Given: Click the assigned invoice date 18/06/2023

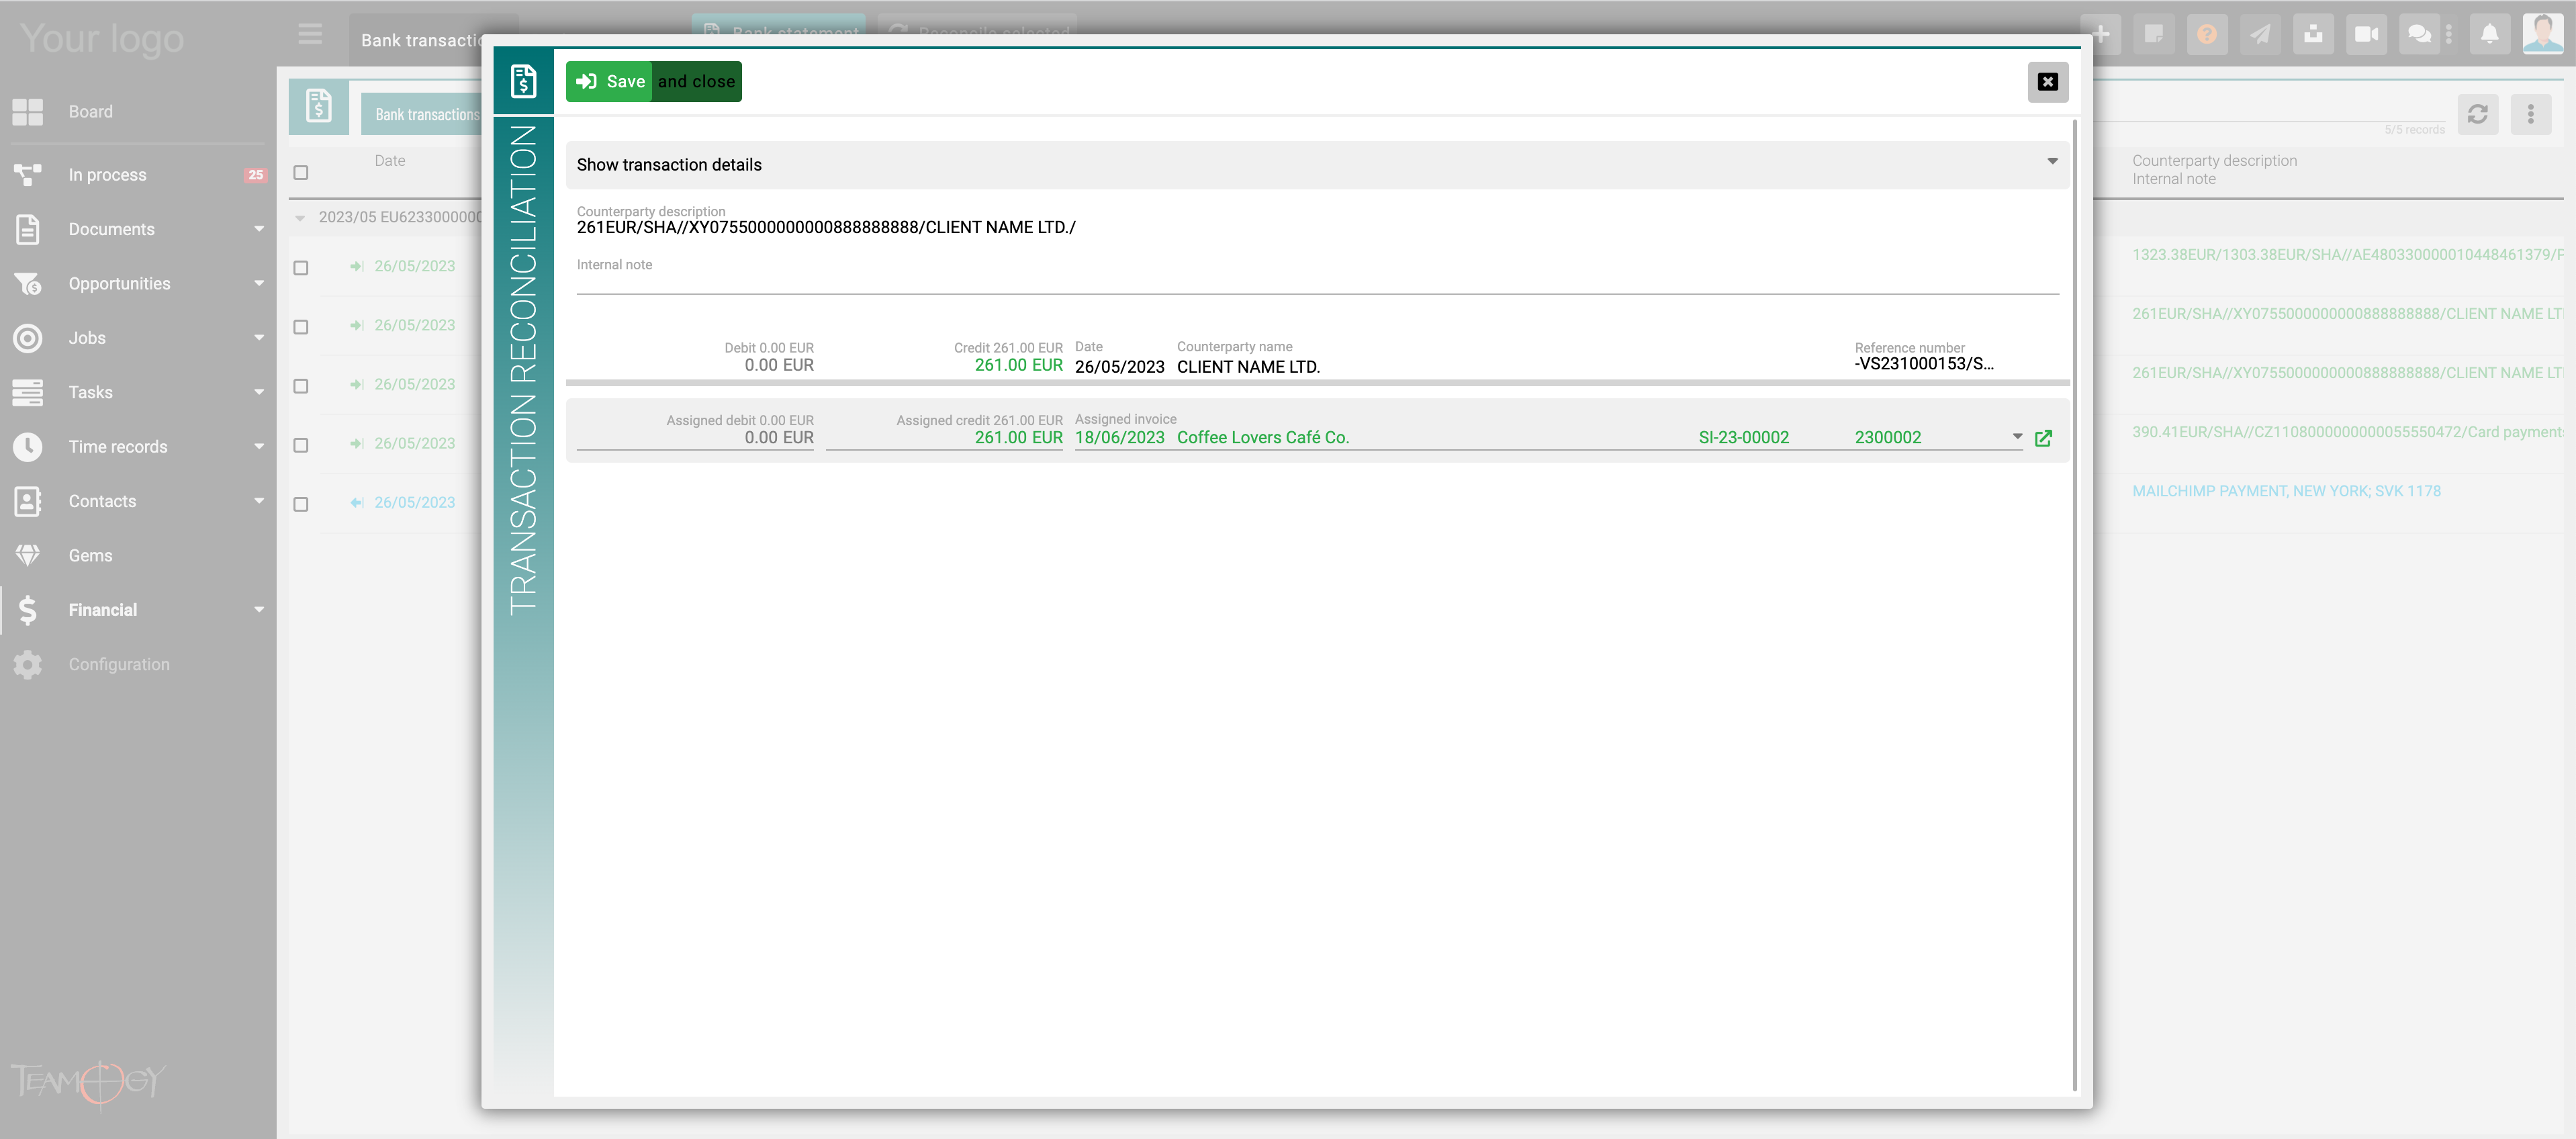Looking at the screenshot, I should coord(1119,437).
